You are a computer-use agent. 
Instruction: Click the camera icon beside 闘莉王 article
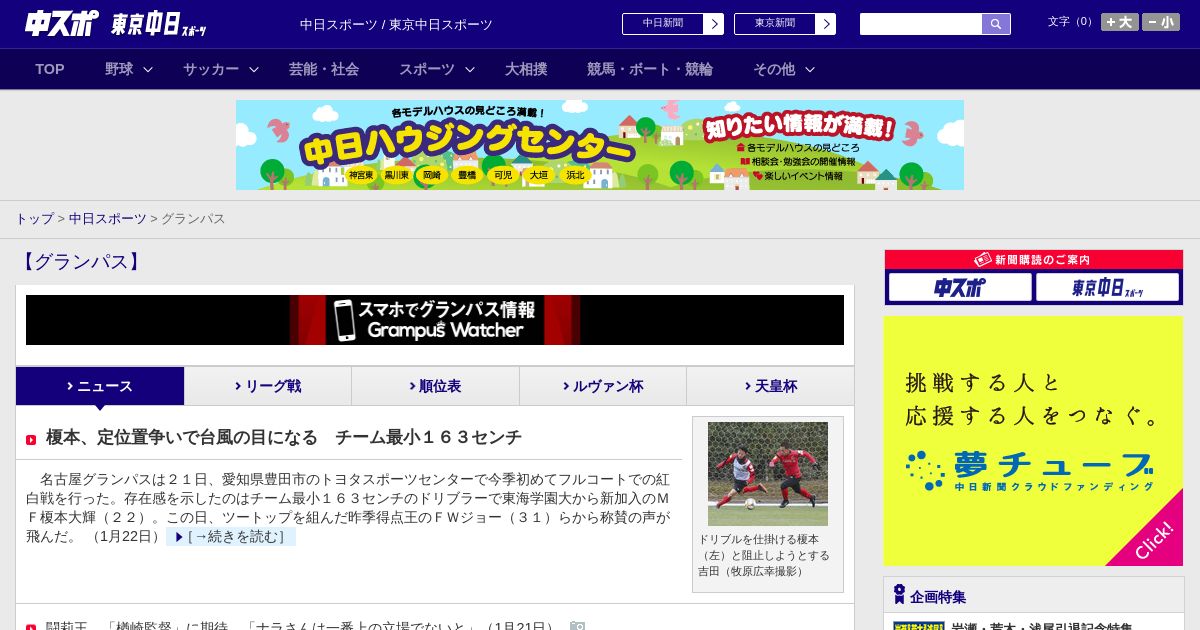(x=577, y=626)
